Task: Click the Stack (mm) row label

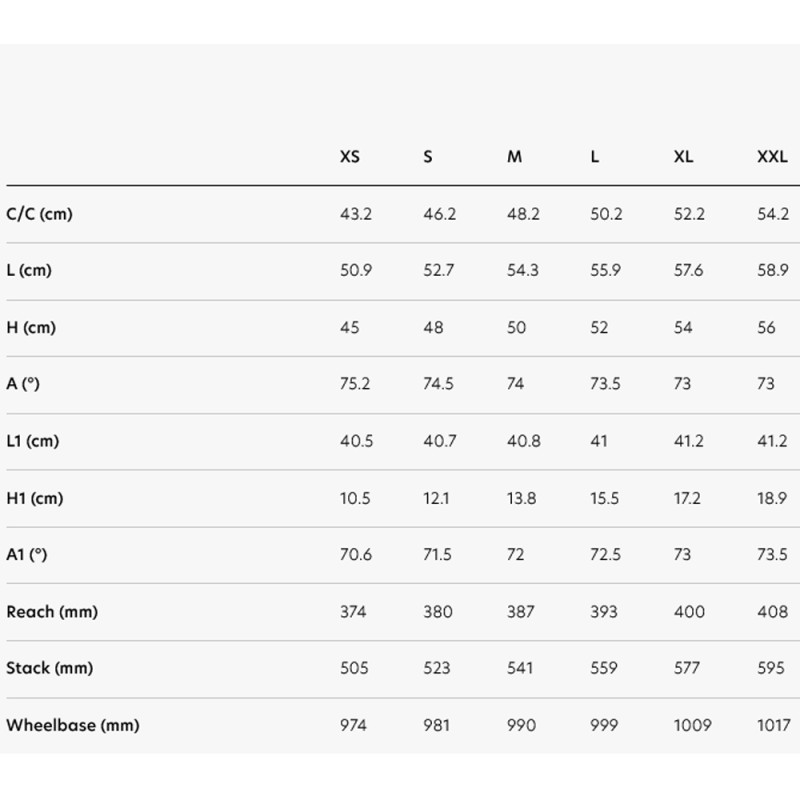Action: coord(50,668)
